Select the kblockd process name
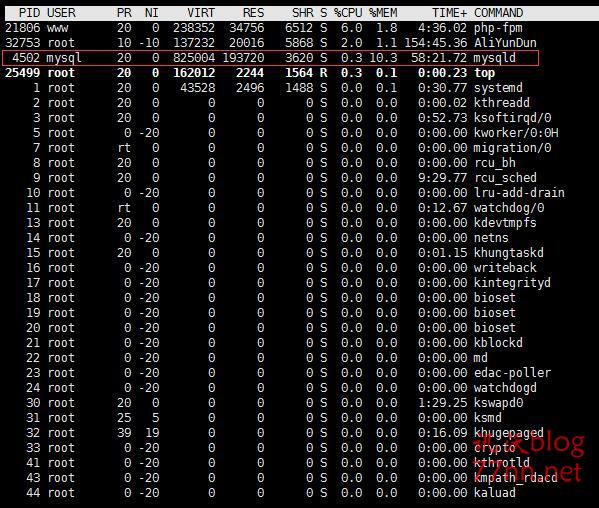Image resolution: width=599 pixels, height=508 pixels. pyautogui.click(x=498, y=343)
